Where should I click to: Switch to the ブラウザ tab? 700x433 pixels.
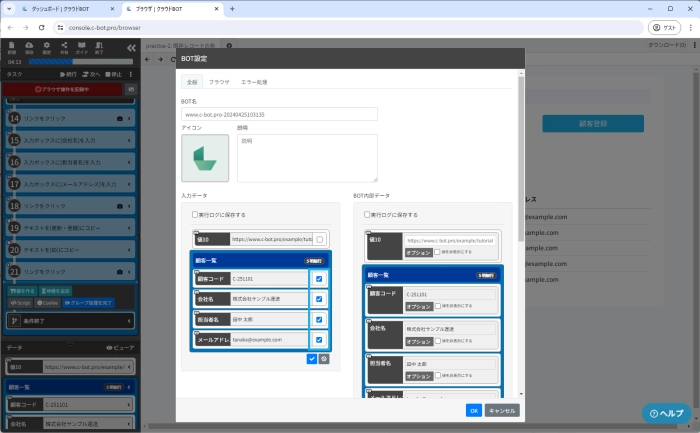click(219, 81)
